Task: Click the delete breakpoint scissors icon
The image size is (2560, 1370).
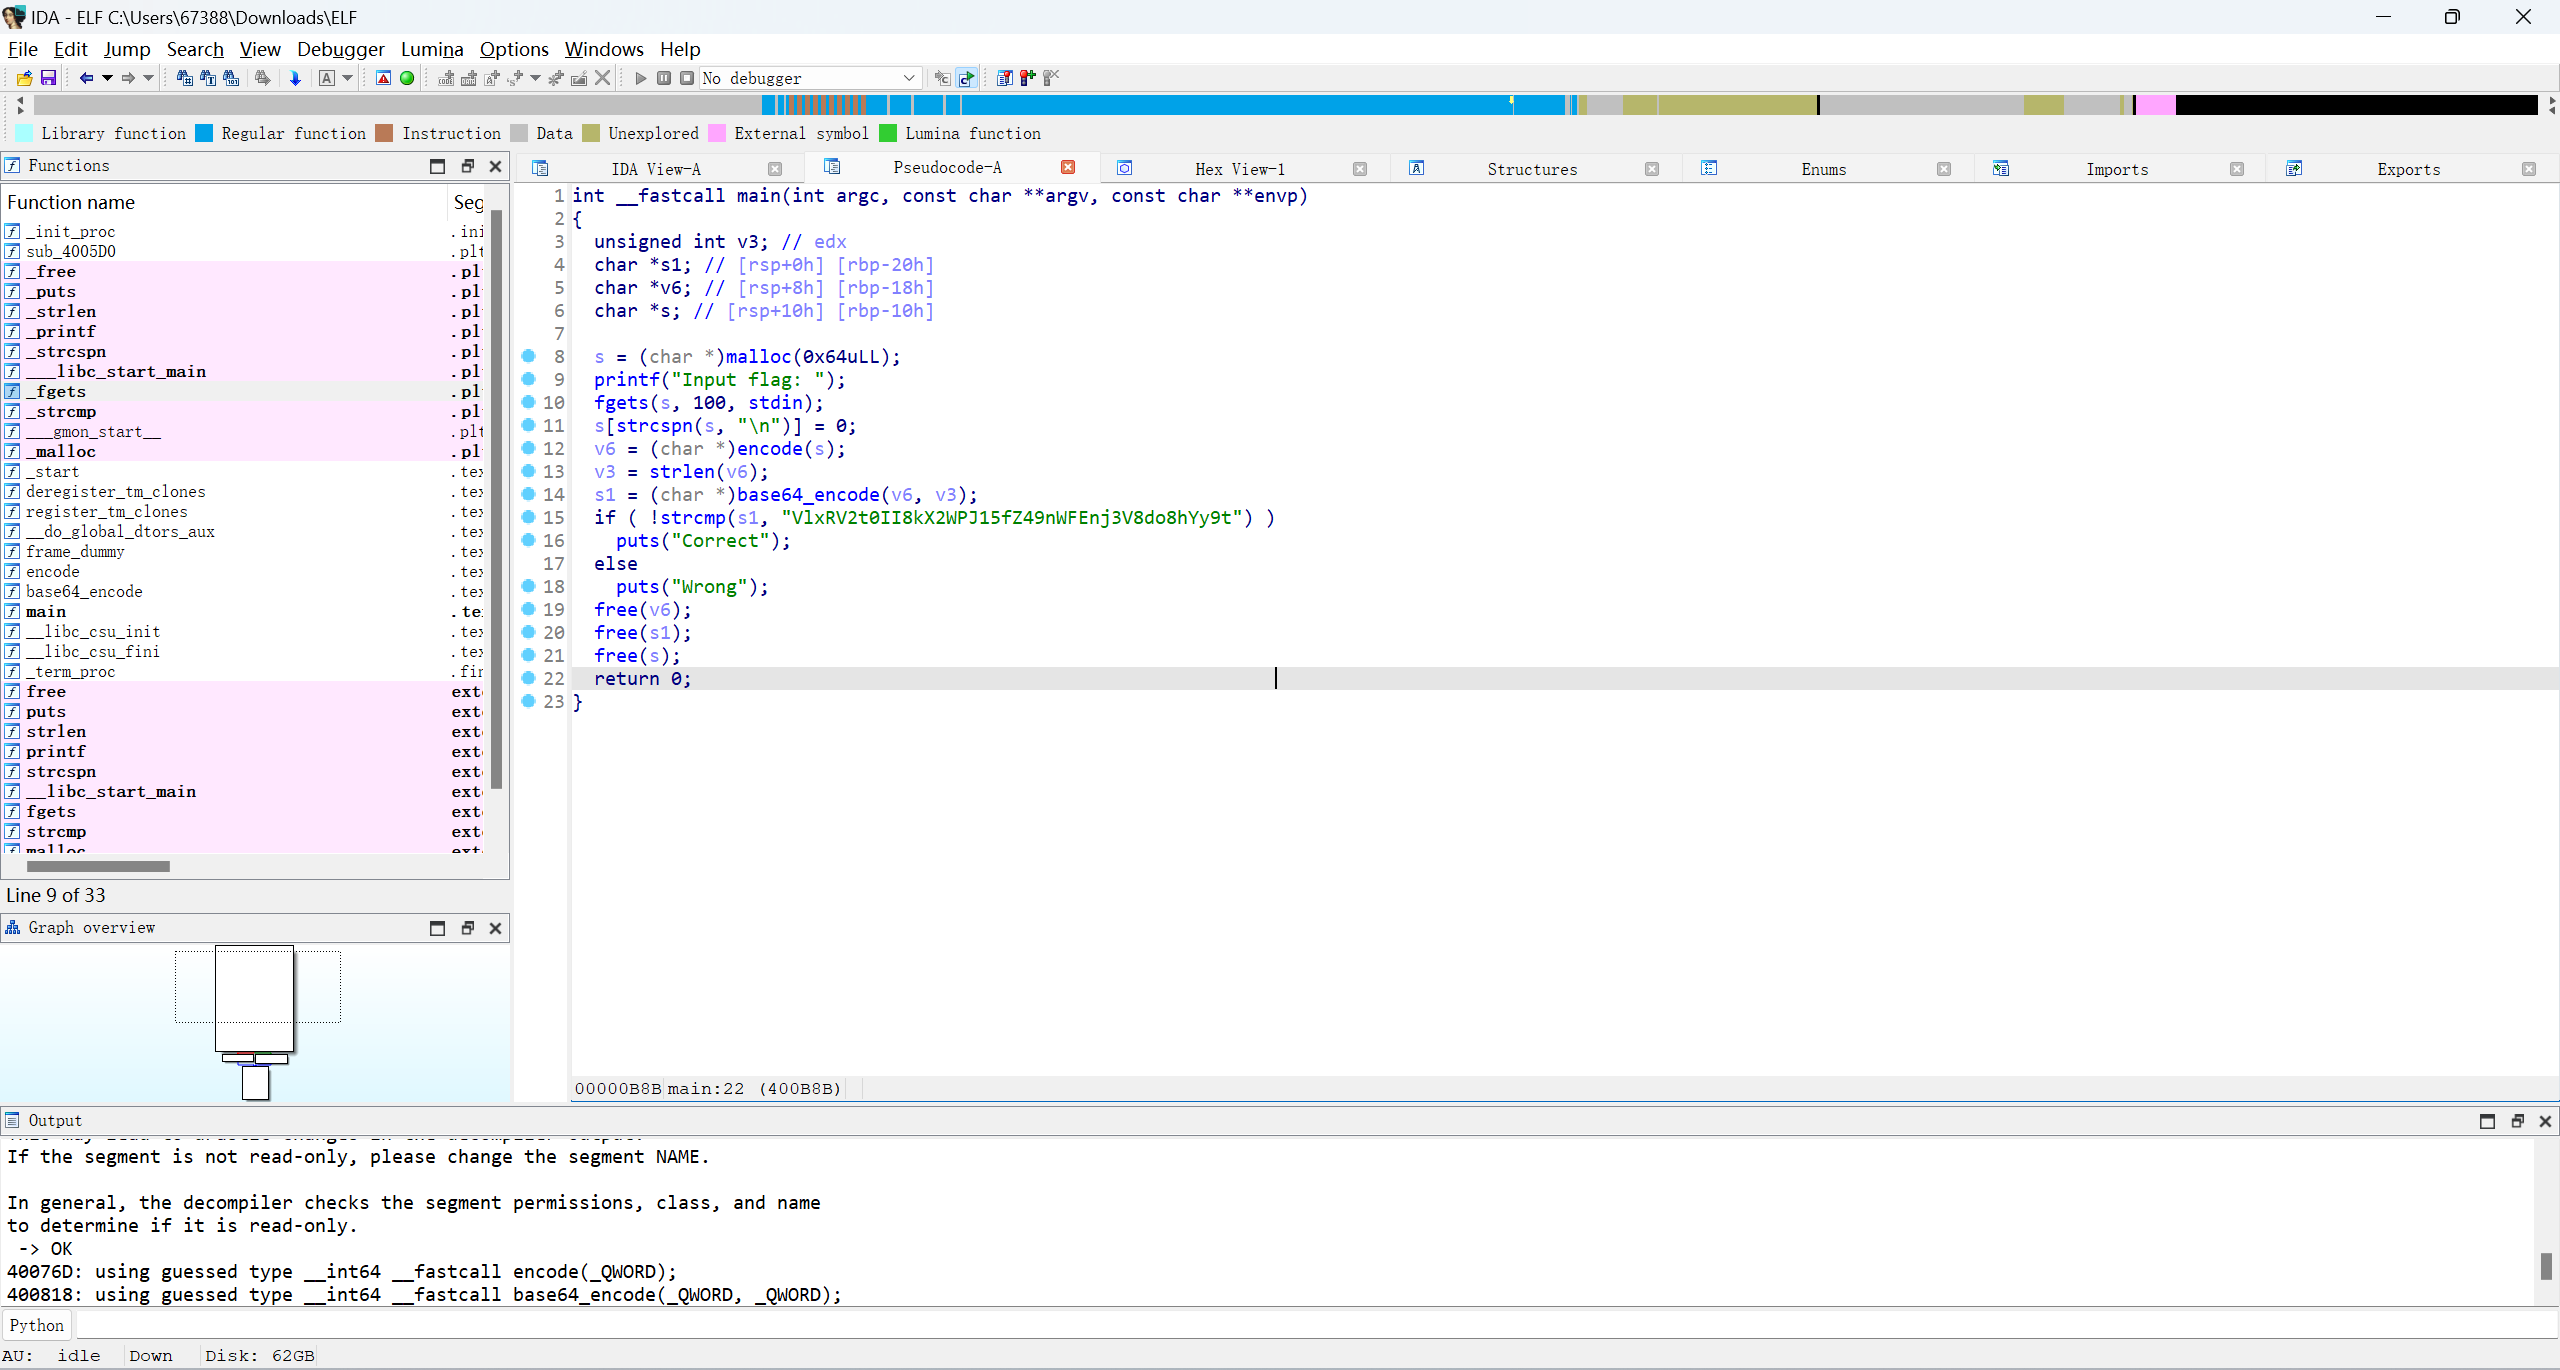Action: 1051,78
